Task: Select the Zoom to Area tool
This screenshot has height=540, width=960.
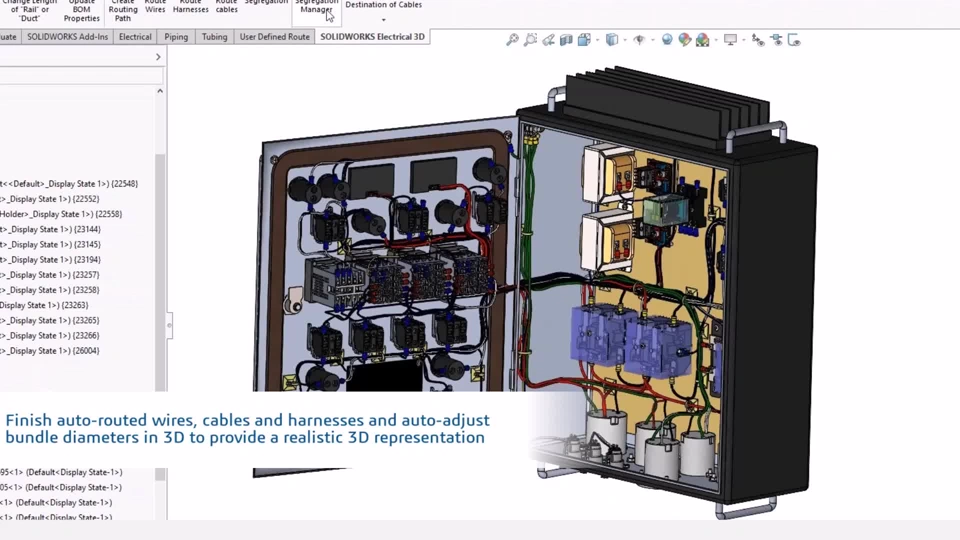Action: (530, 40)
